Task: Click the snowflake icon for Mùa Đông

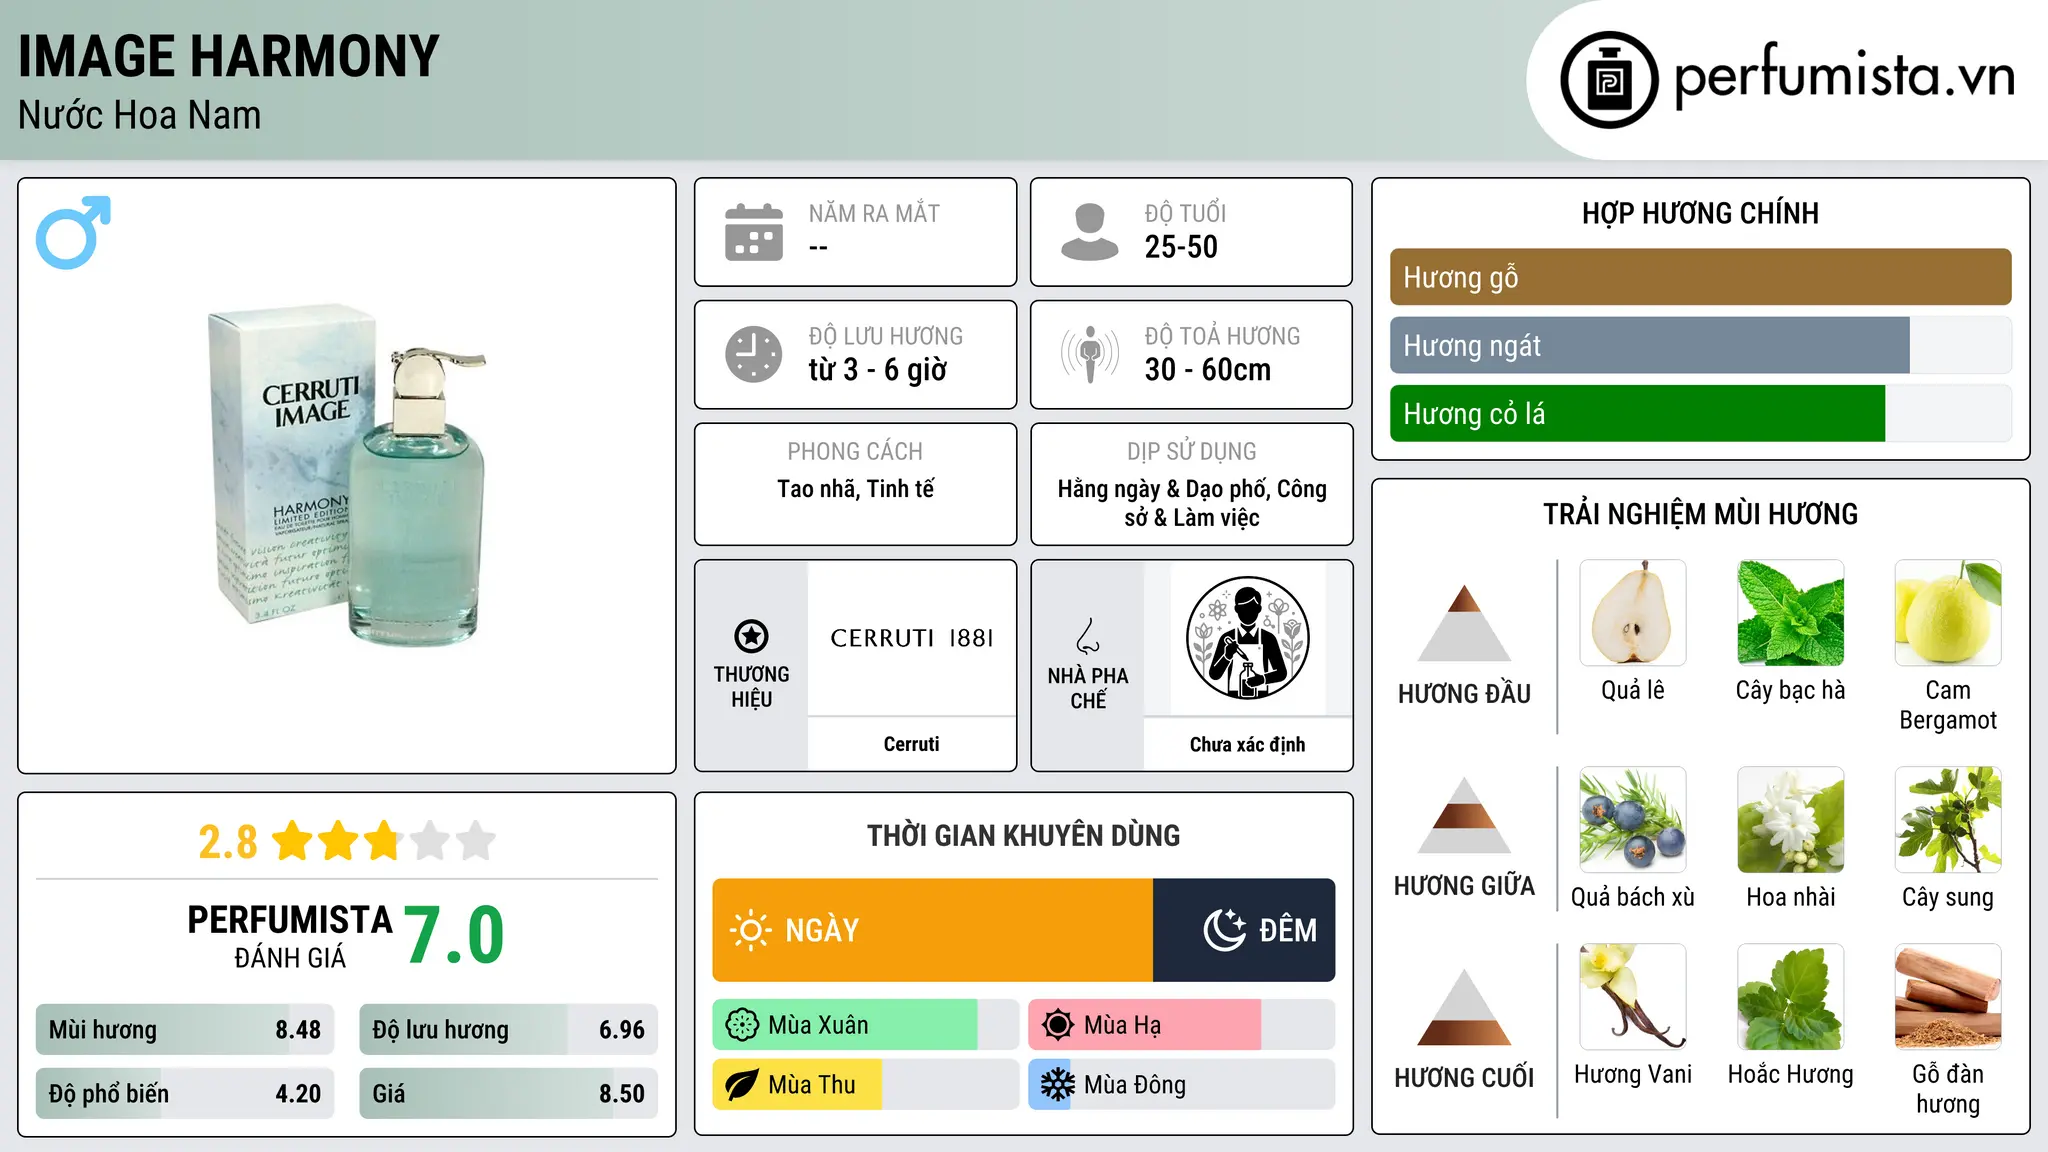Action: pyautogui.click(x=1058, y=1085)
